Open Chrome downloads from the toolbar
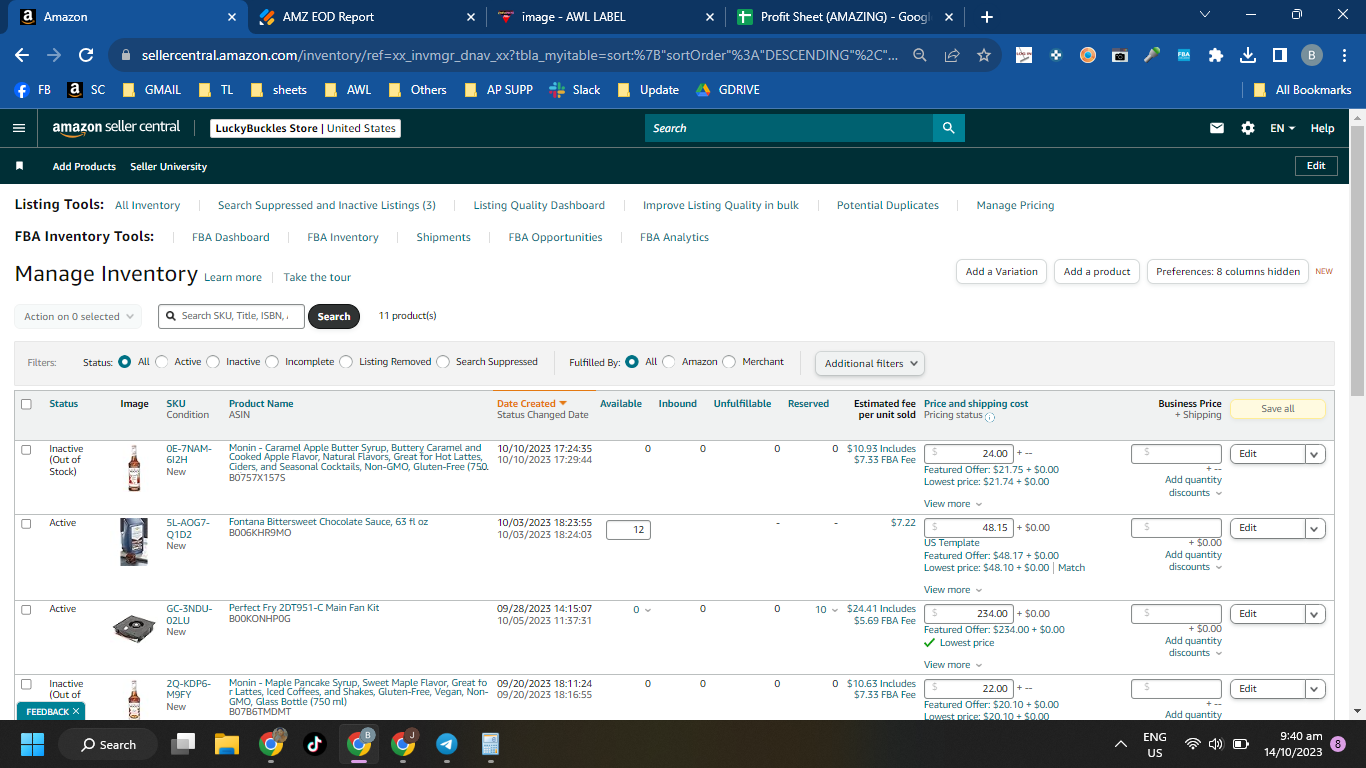The height and width of the screenshot is (768, 1366). pos(1248,56)
